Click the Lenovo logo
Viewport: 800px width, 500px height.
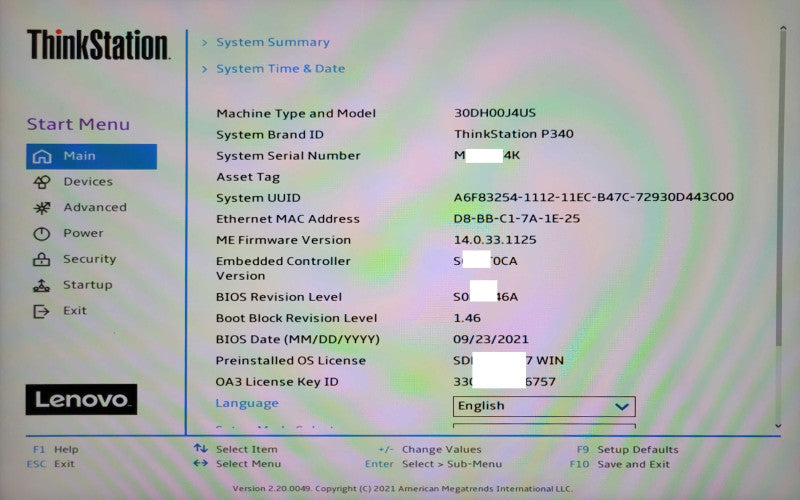click(81, 399)
